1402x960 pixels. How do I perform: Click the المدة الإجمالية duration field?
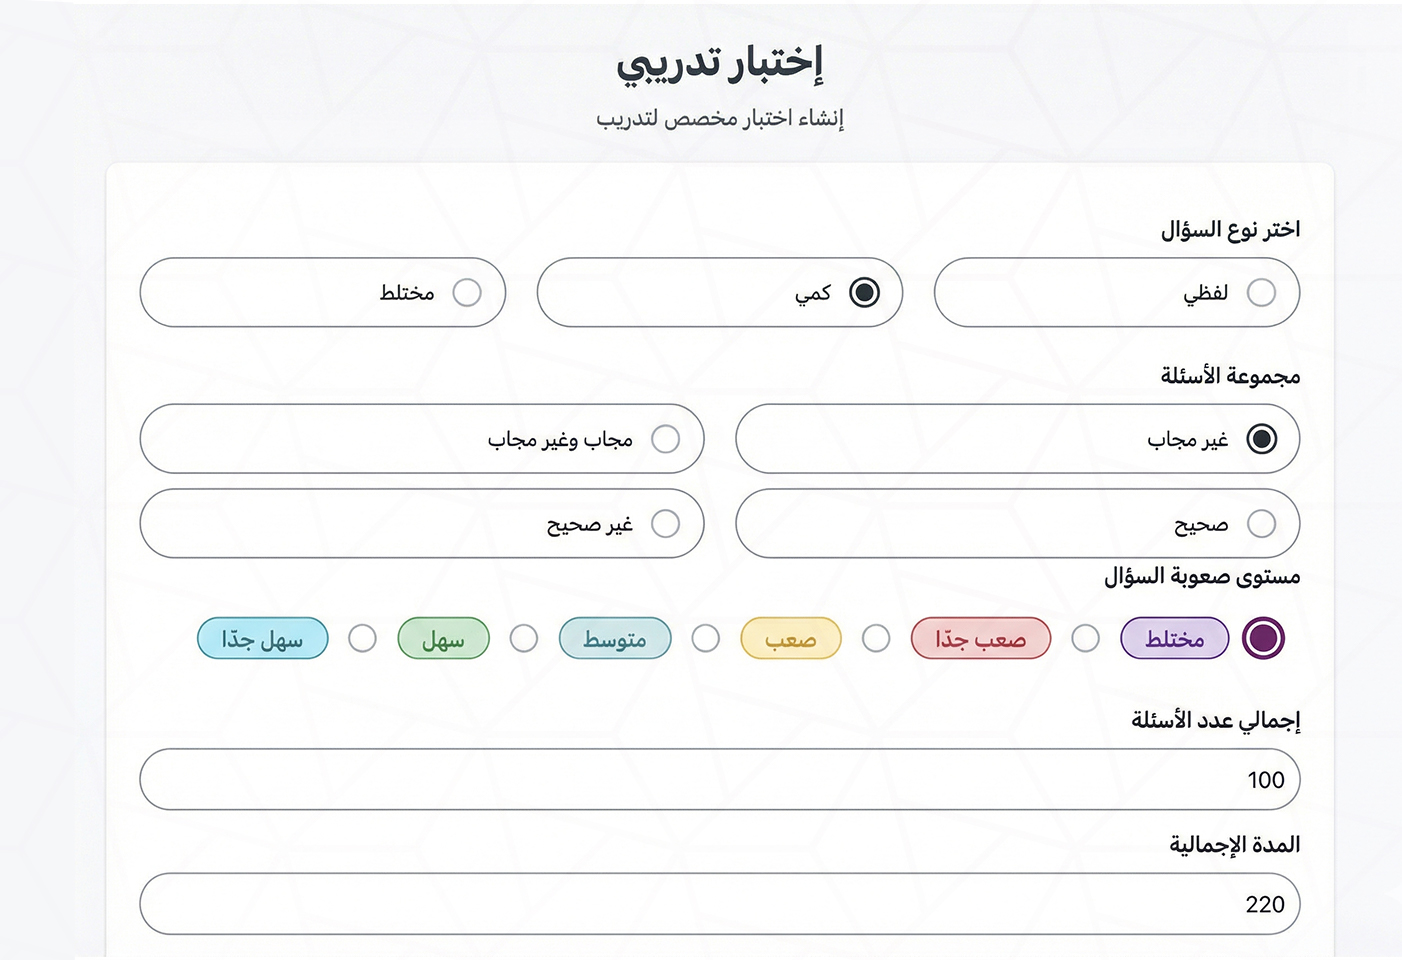point(719,904)
